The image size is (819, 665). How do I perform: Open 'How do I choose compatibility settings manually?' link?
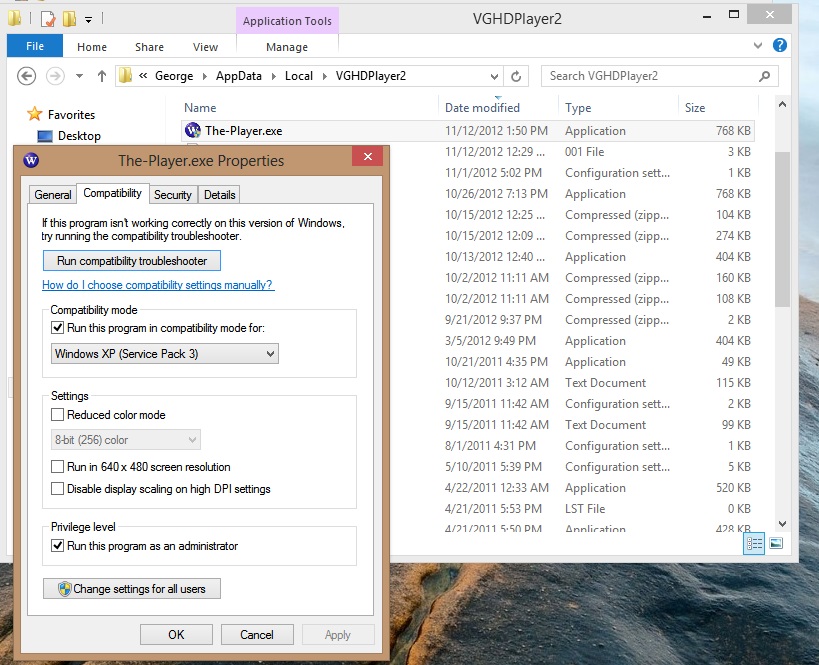(x=158, y=285)
